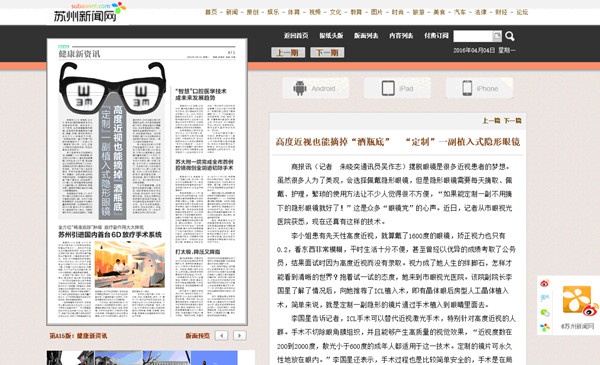
Task: Open the calendar date picker icon
Action: coord(497,36)
